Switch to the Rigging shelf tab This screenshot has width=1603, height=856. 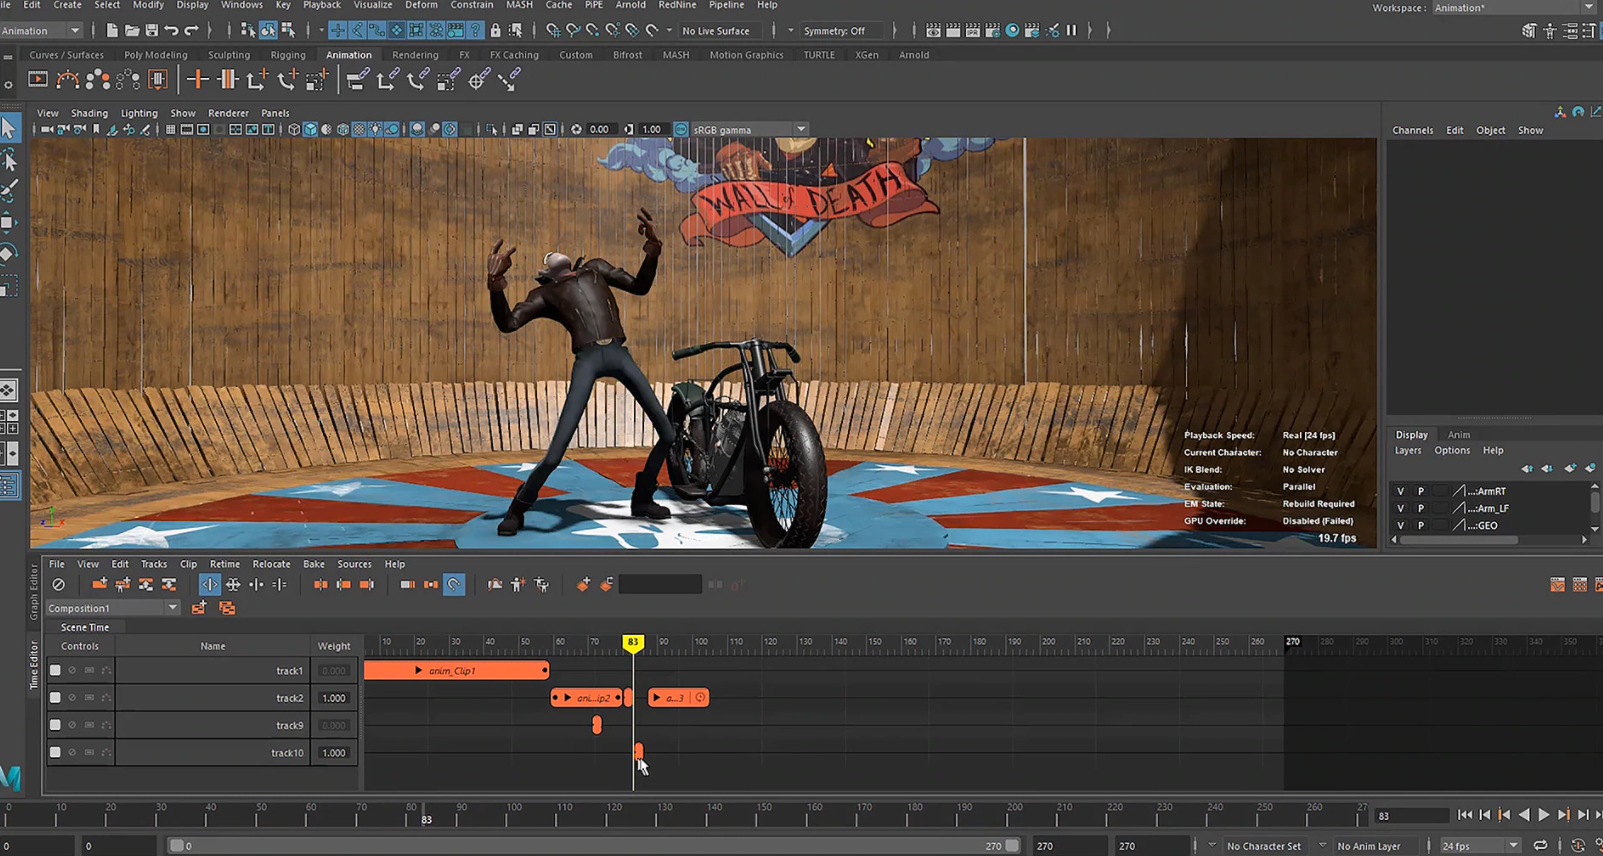(x=288, y=55)
